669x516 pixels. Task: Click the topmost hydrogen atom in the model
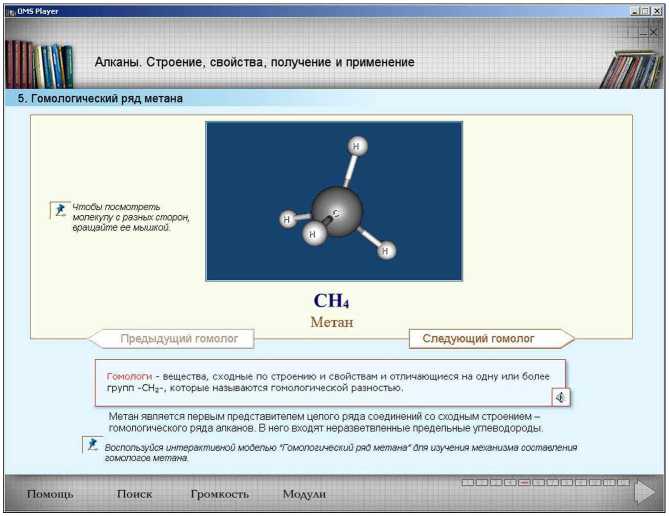coord(357,147)
